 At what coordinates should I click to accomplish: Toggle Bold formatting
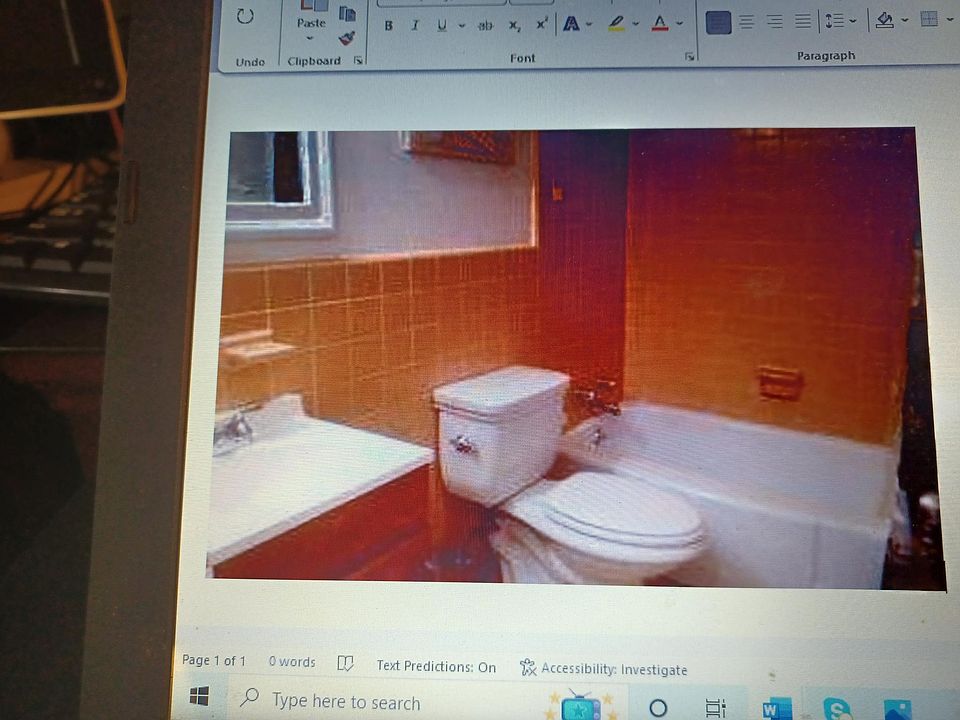389,26
